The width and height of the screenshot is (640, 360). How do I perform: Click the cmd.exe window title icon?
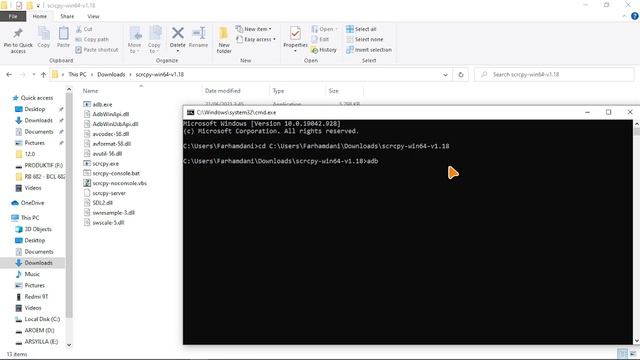click(x=190, y=112)
